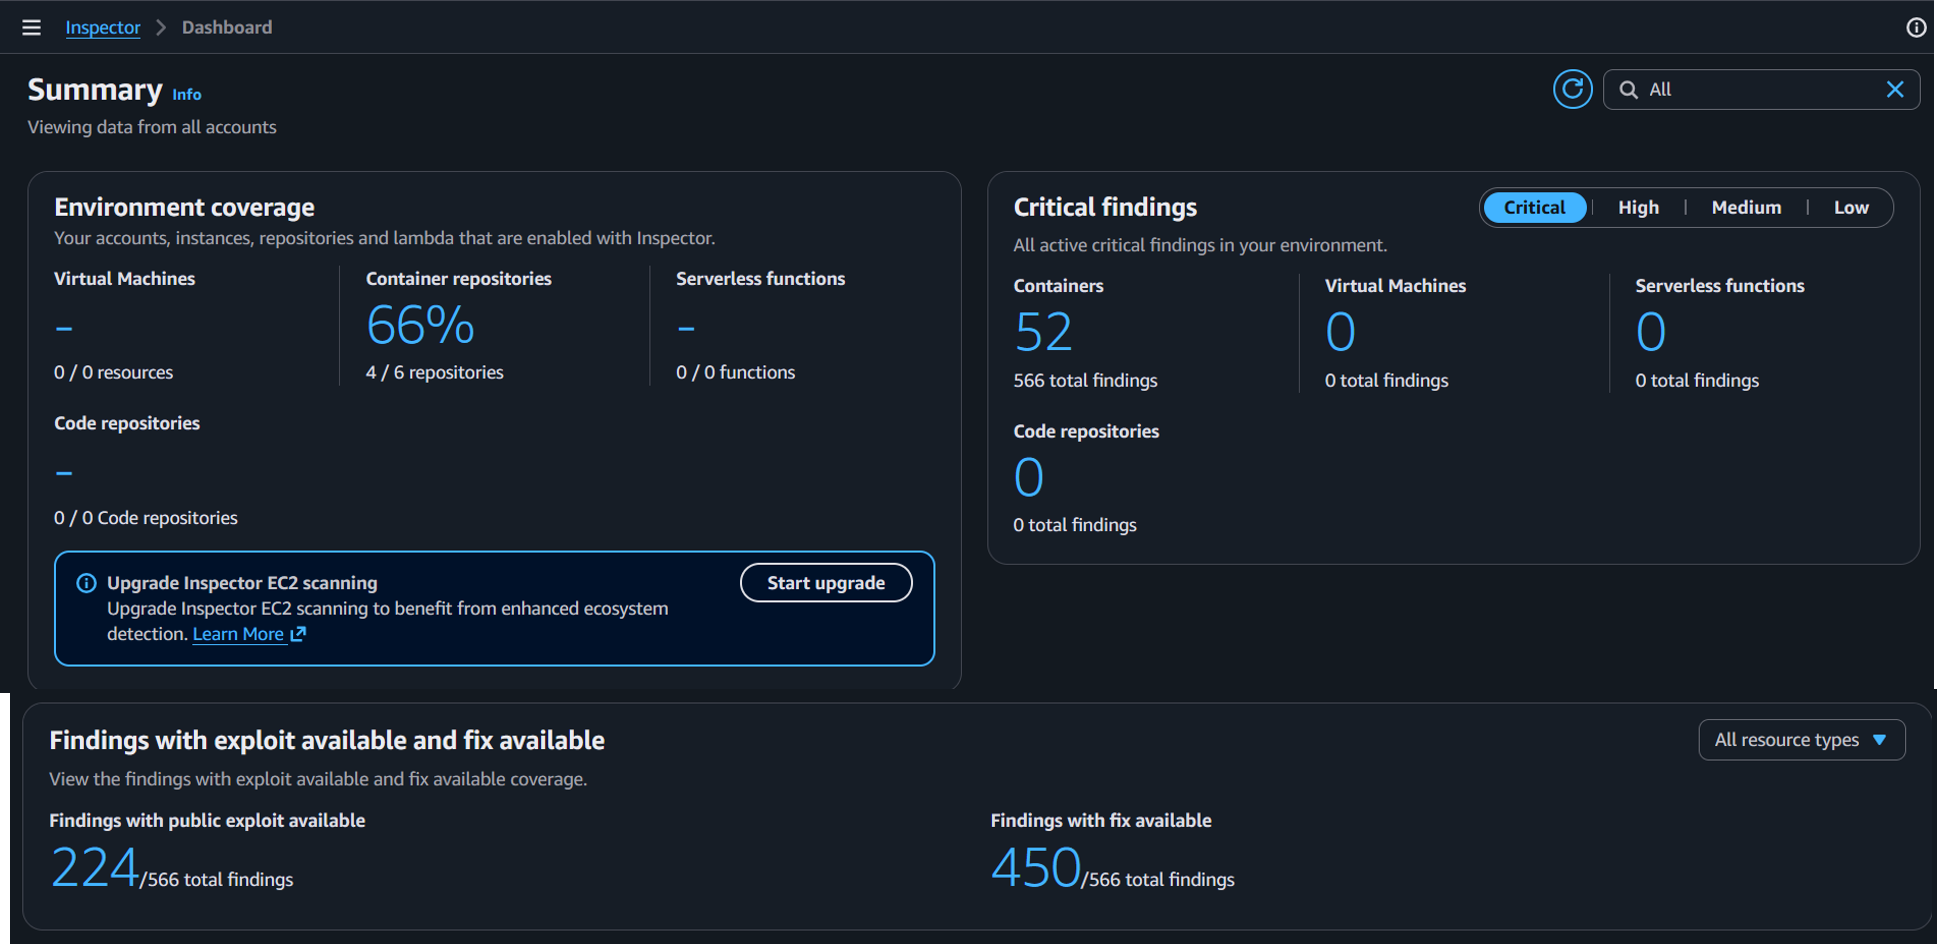1937x944 pixels.
Task: Click the Start upgrade button
Action: (x=826, y=583)
